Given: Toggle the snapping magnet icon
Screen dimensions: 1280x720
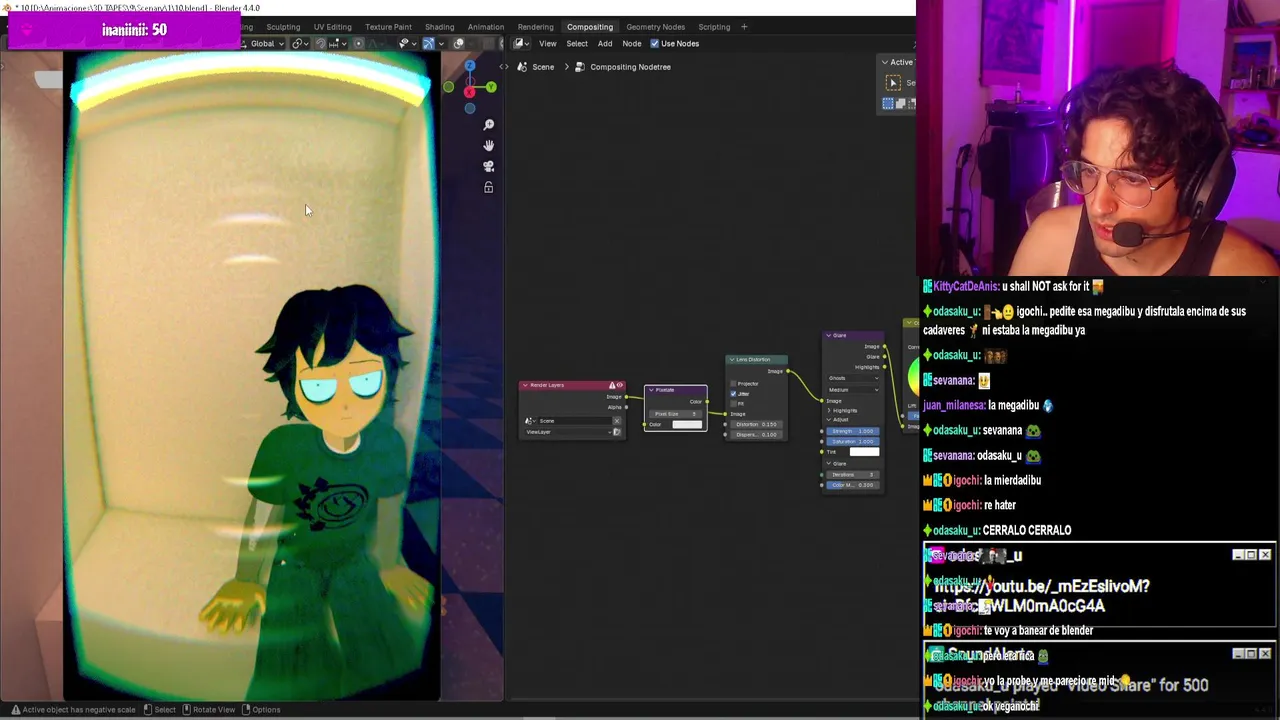Looking at the screenshot, I should pos(320,43).
